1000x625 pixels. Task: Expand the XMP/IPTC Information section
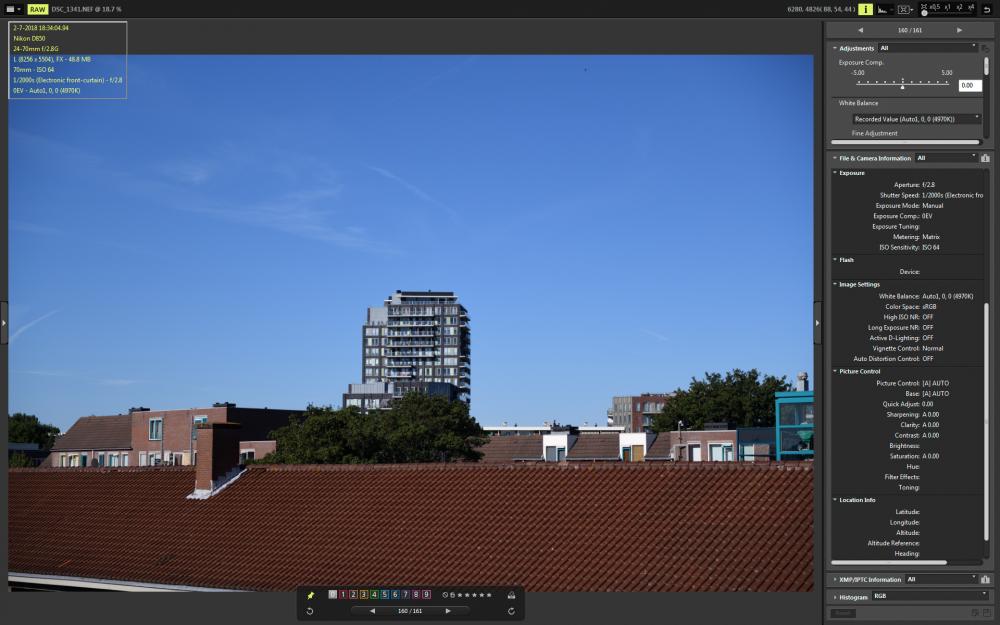coord(835,580)
